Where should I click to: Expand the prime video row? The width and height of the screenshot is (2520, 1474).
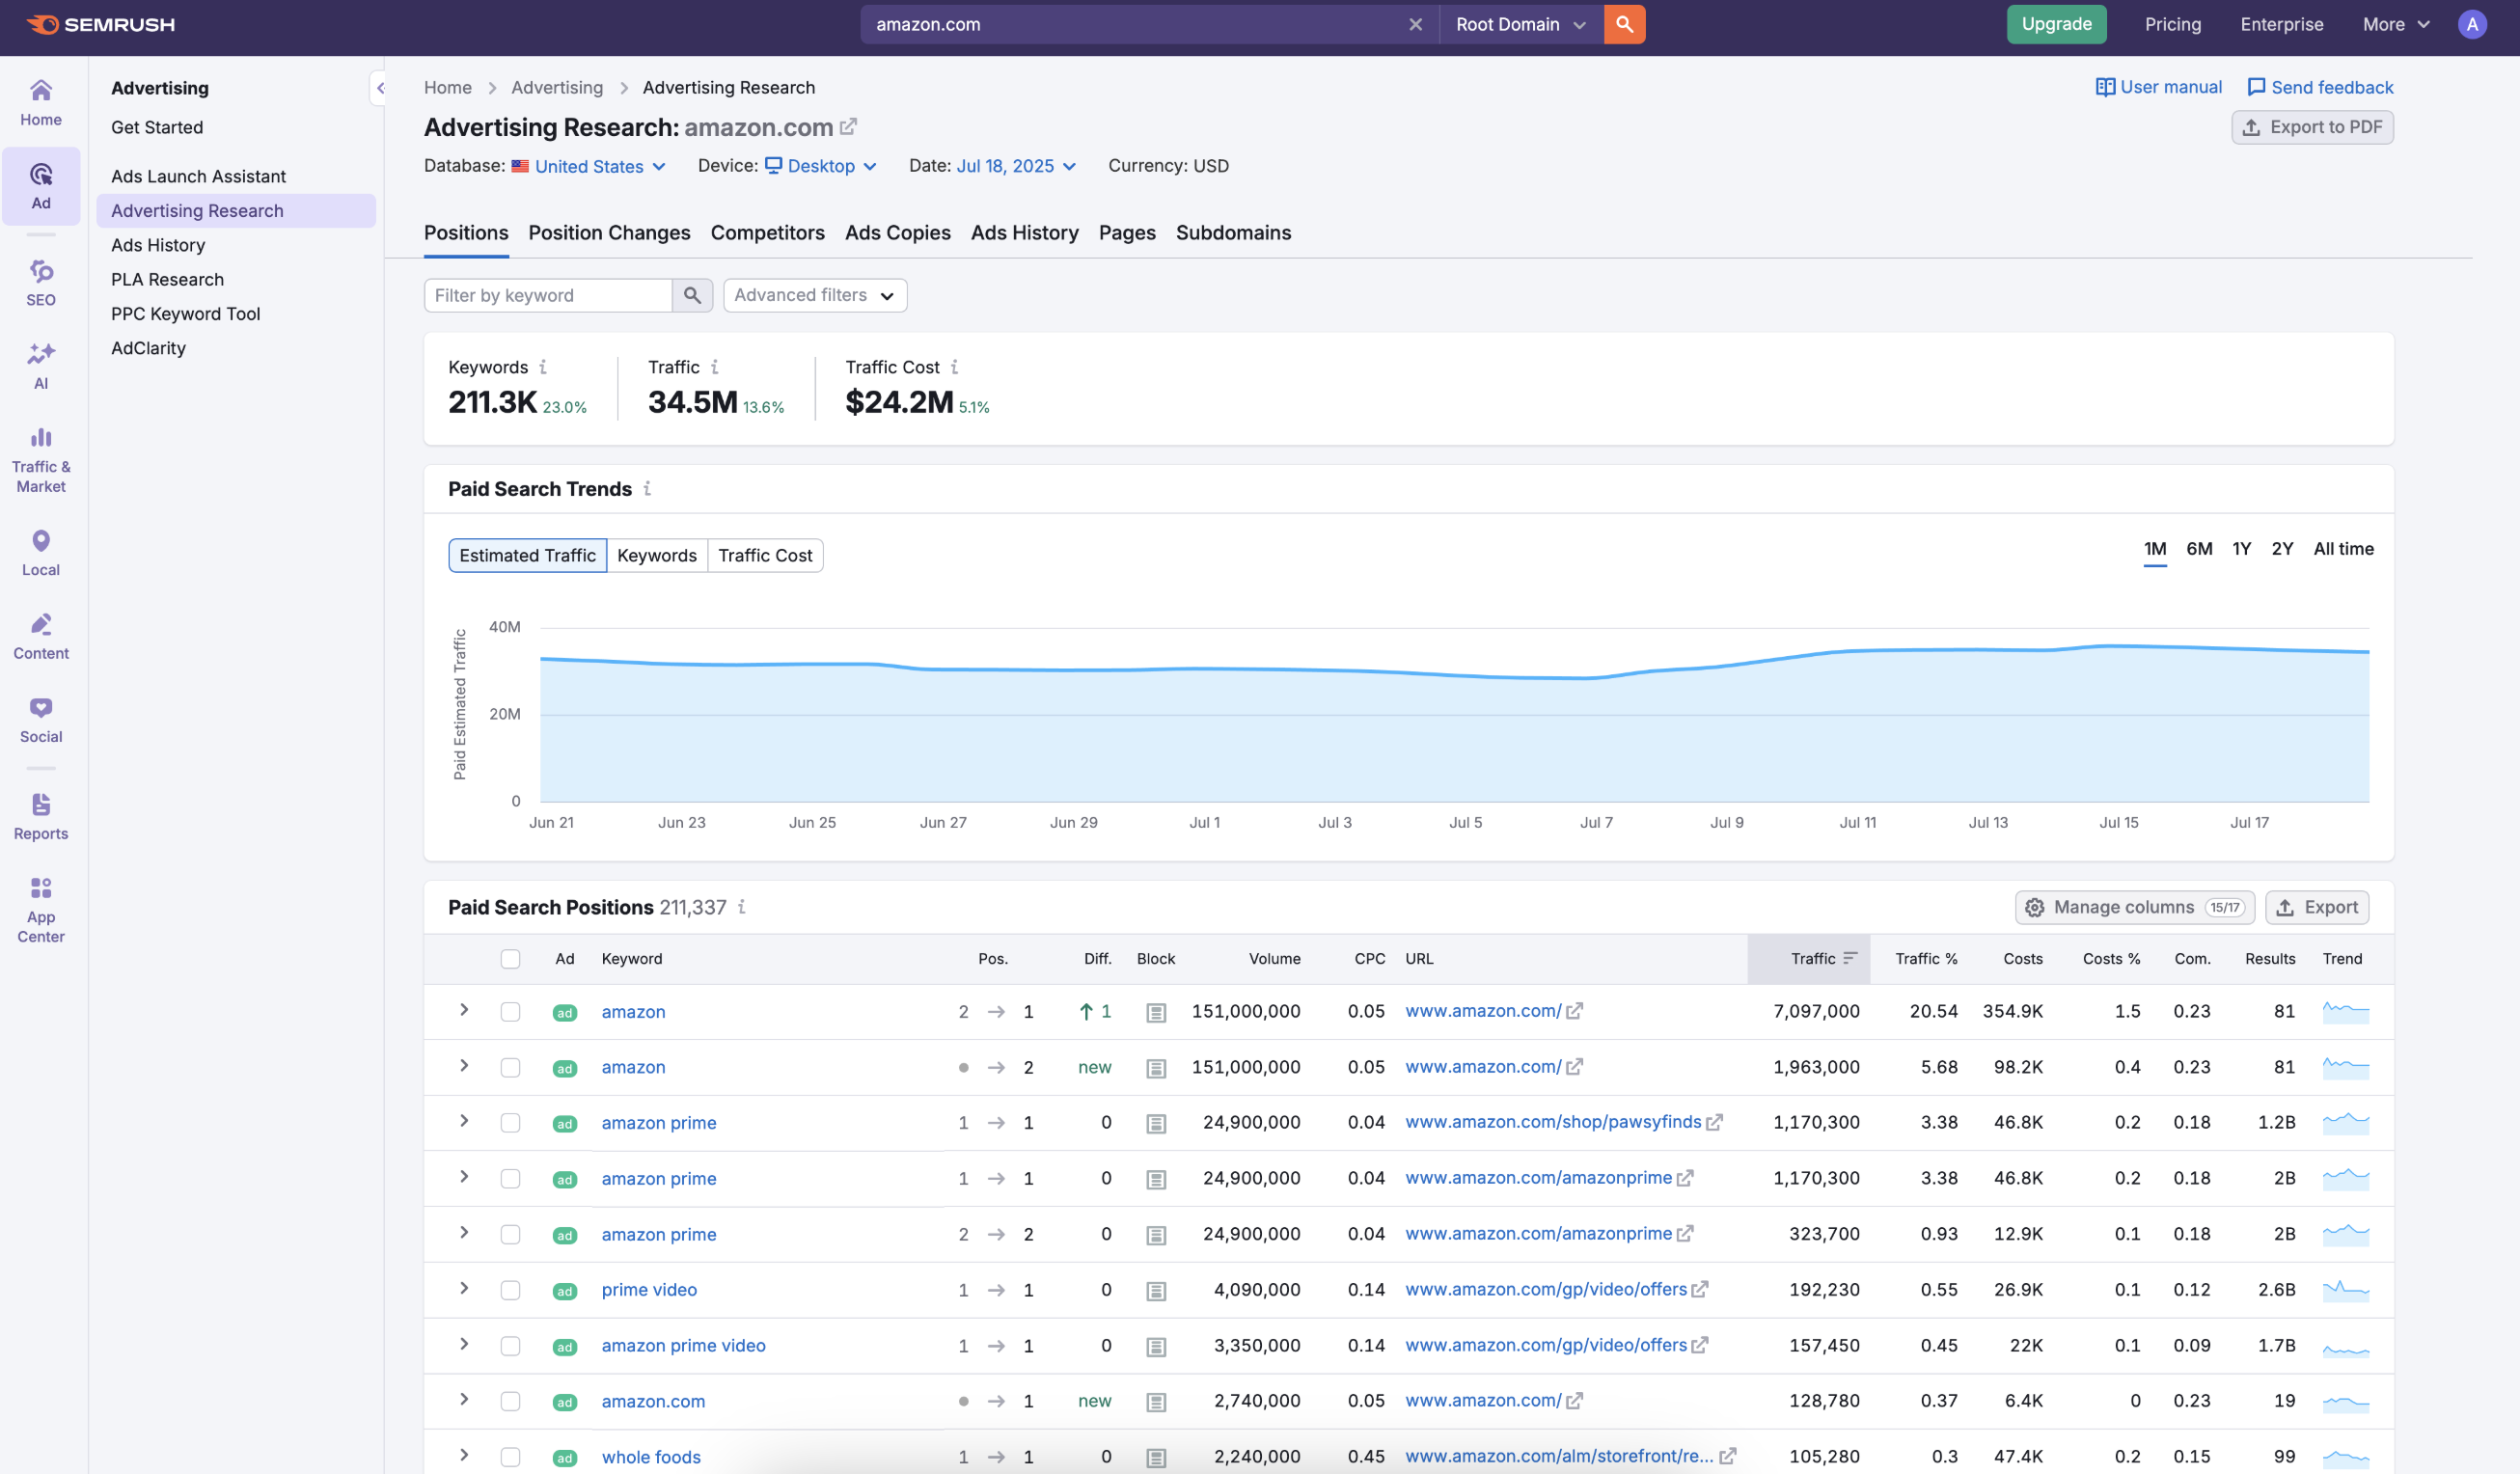click(464, 1289)
